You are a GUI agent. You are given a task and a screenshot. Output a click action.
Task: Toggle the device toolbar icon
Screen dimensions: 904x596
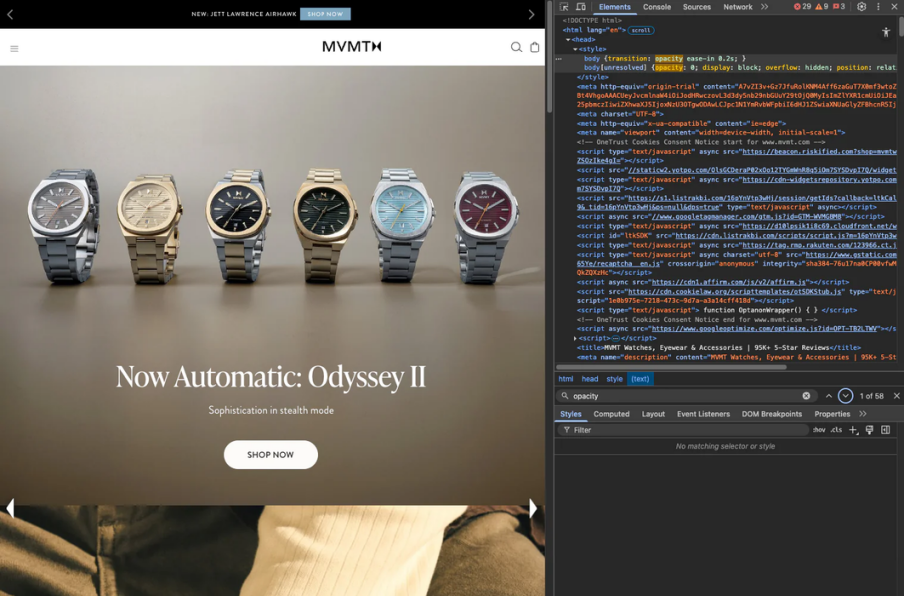(581, 7)
